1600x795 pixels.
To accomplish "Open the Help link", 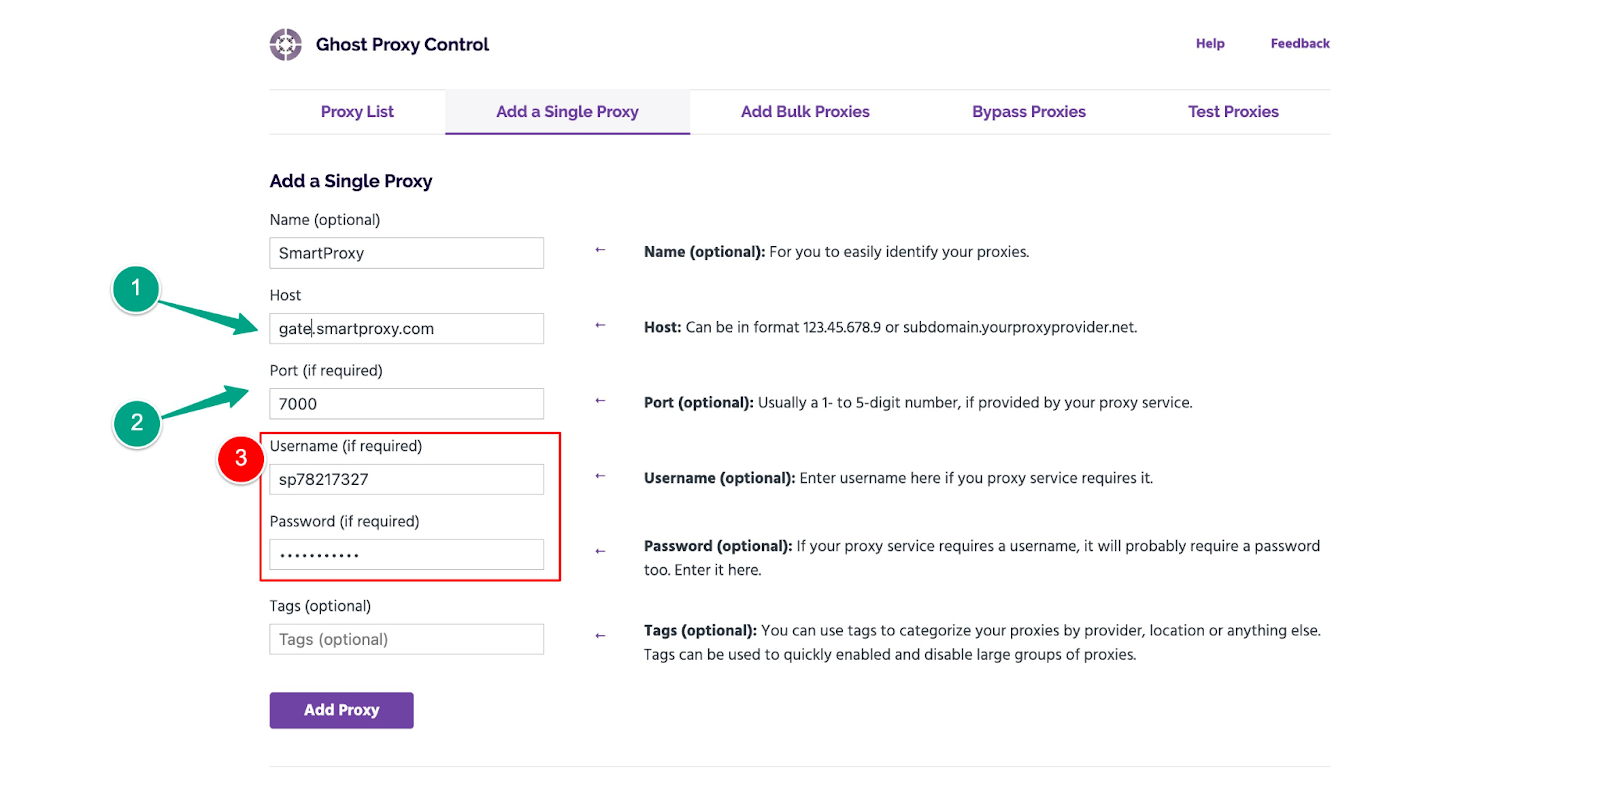I will (1210, 44).
